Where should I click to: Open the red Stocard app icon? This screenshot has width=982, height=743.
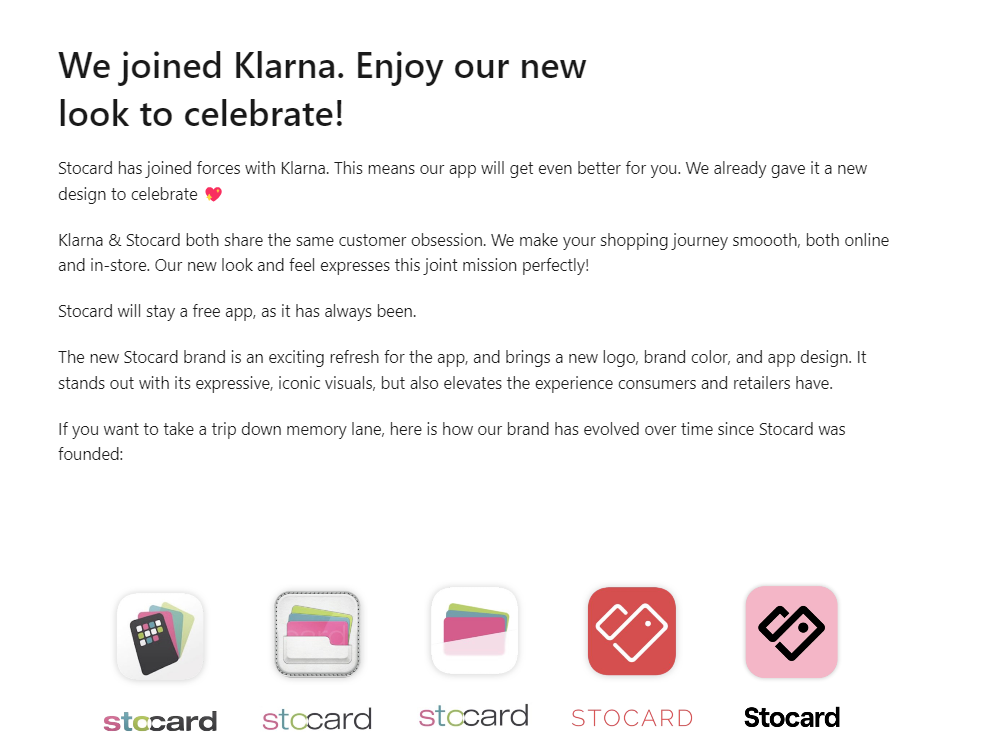(631, 631)
